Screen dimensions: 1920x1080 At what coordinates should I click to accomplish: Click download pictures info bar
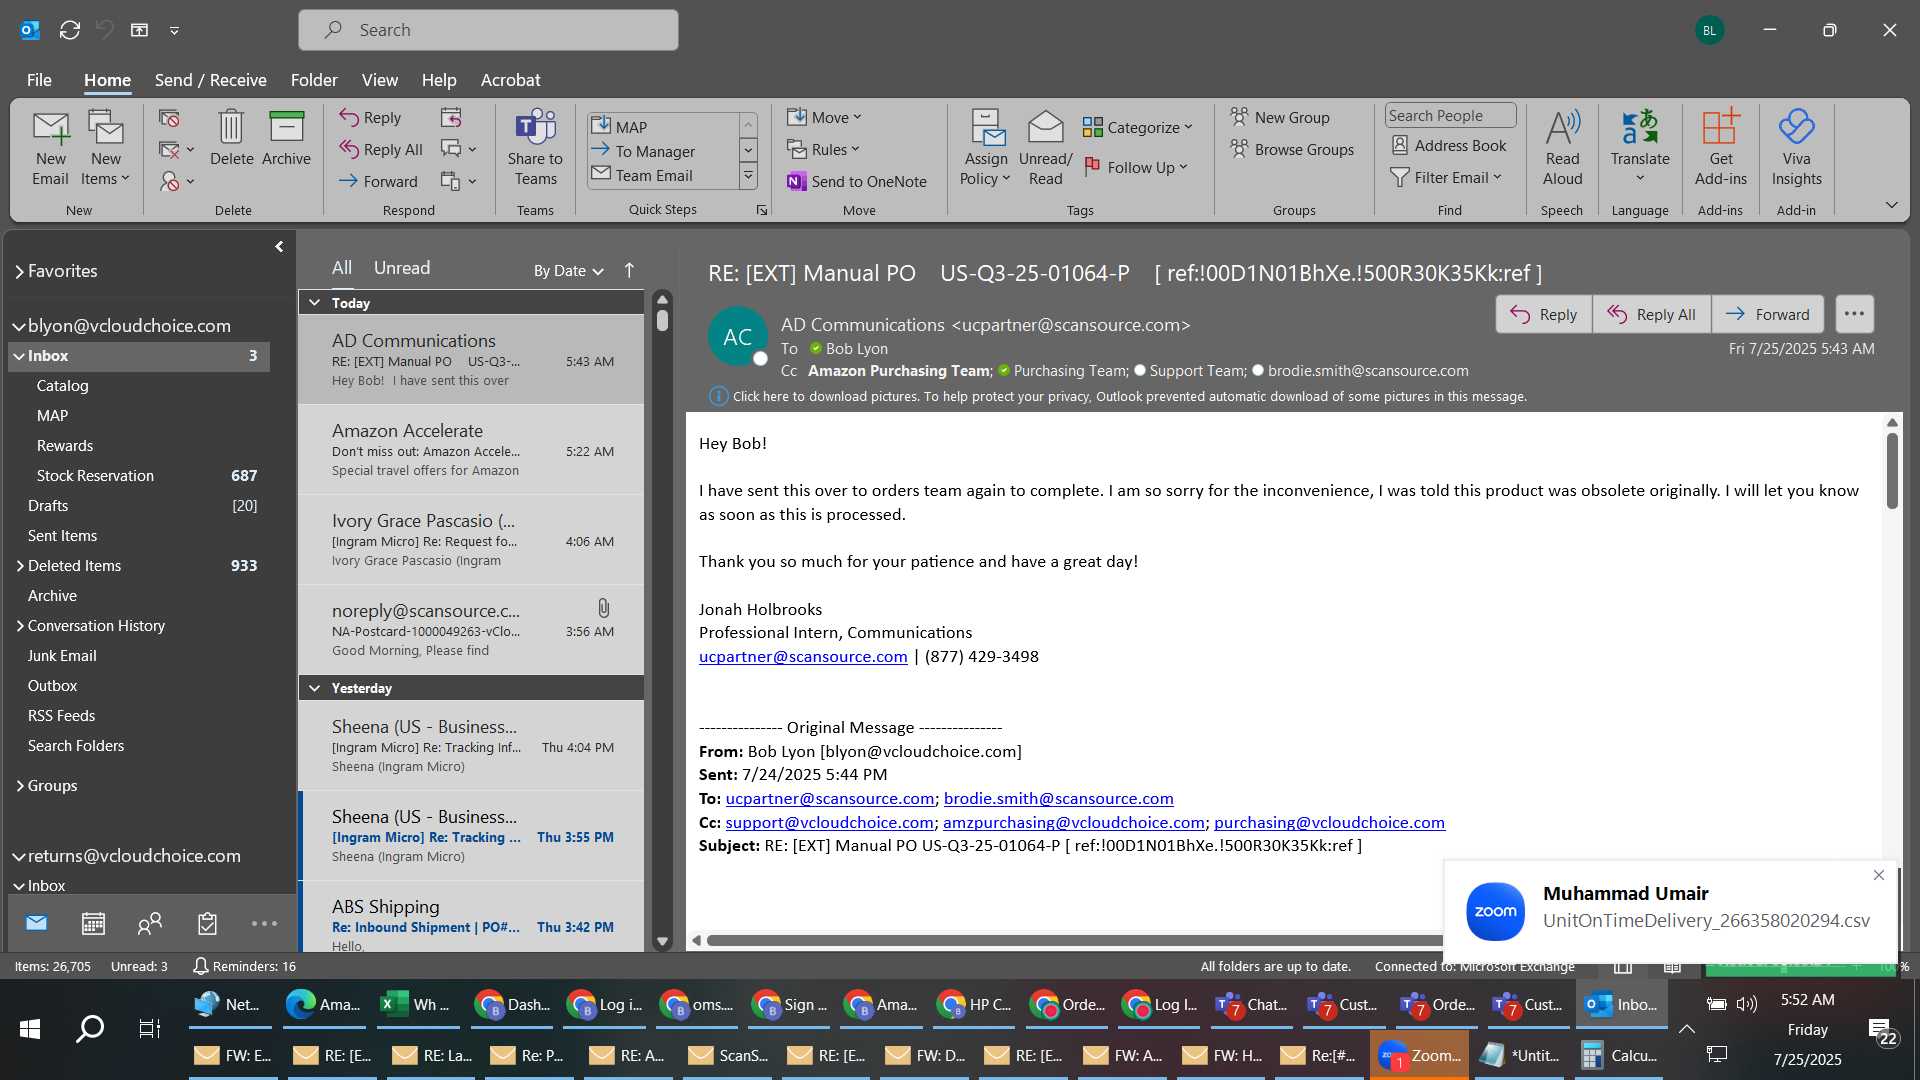[x=1118, y=396]
